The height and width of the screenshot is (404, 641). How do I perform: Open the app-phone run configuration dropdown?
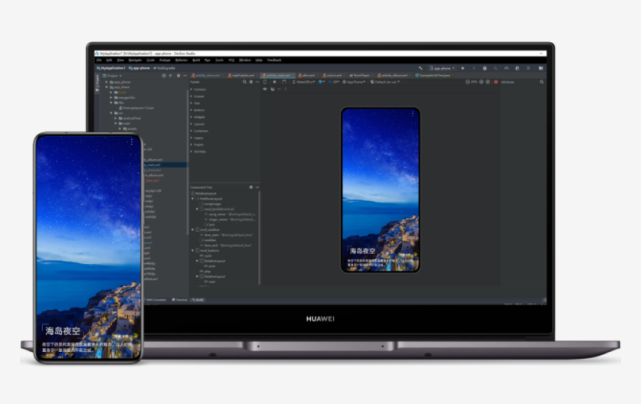click(442, 68)
